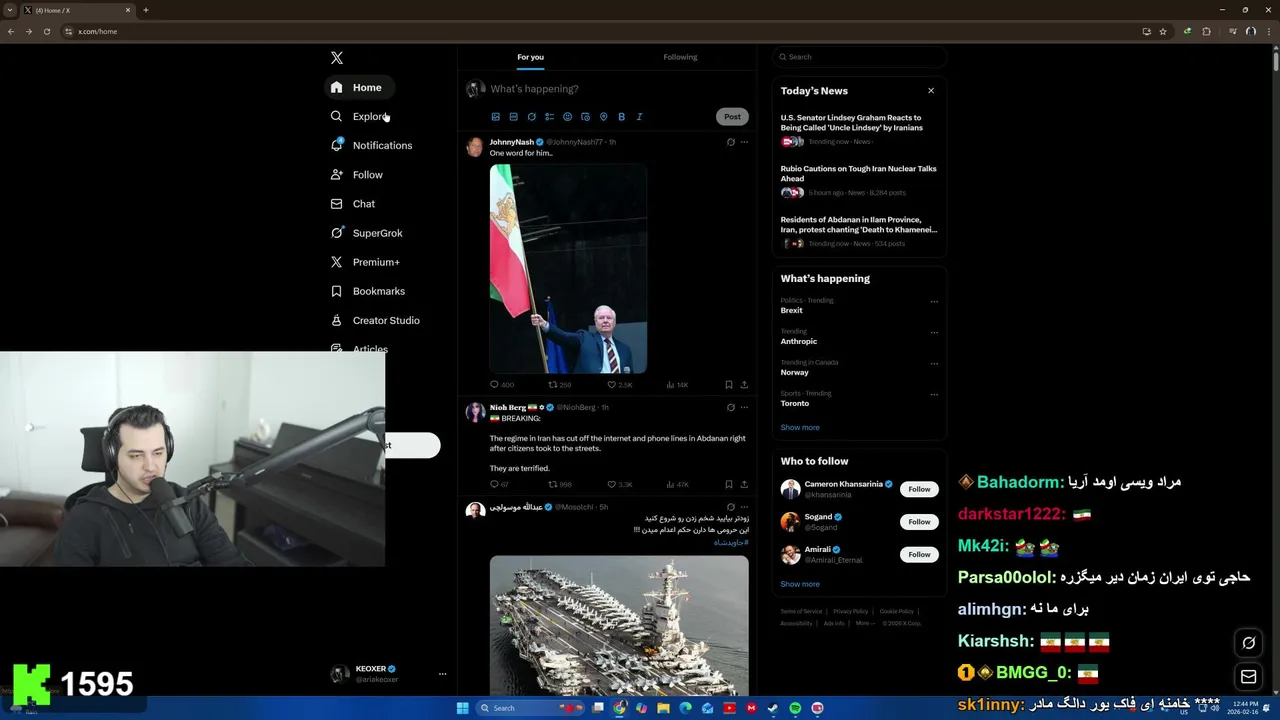
Task: Open more options for Norway trend
Action: [934, 363]
